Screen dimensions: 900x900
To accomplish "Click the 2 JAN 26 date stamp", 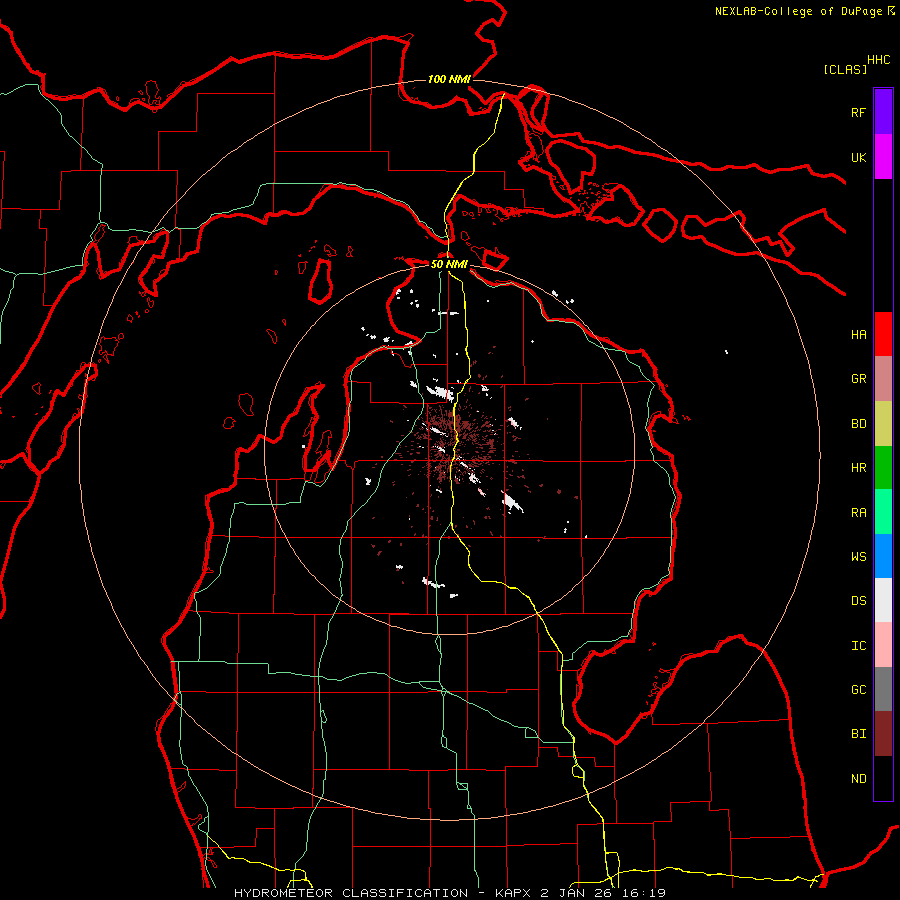I will pos(577,893).
